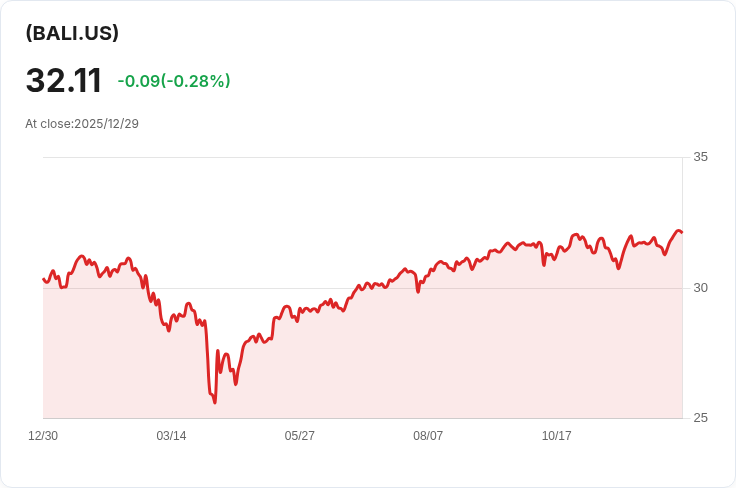Click the (BALI.US) ticker title
Screen dimensions: 736x488
pos(72,33)
